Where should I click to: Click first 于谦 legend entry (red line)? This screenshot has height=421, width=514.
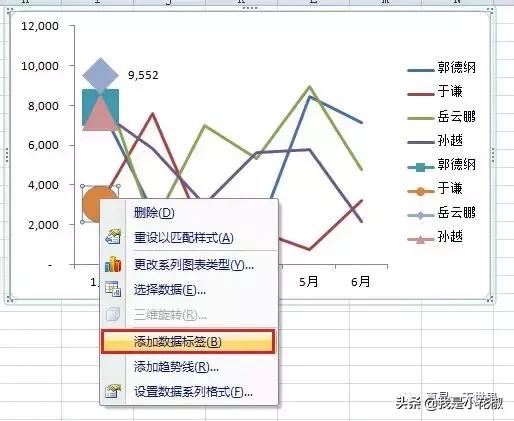point(435,92)
